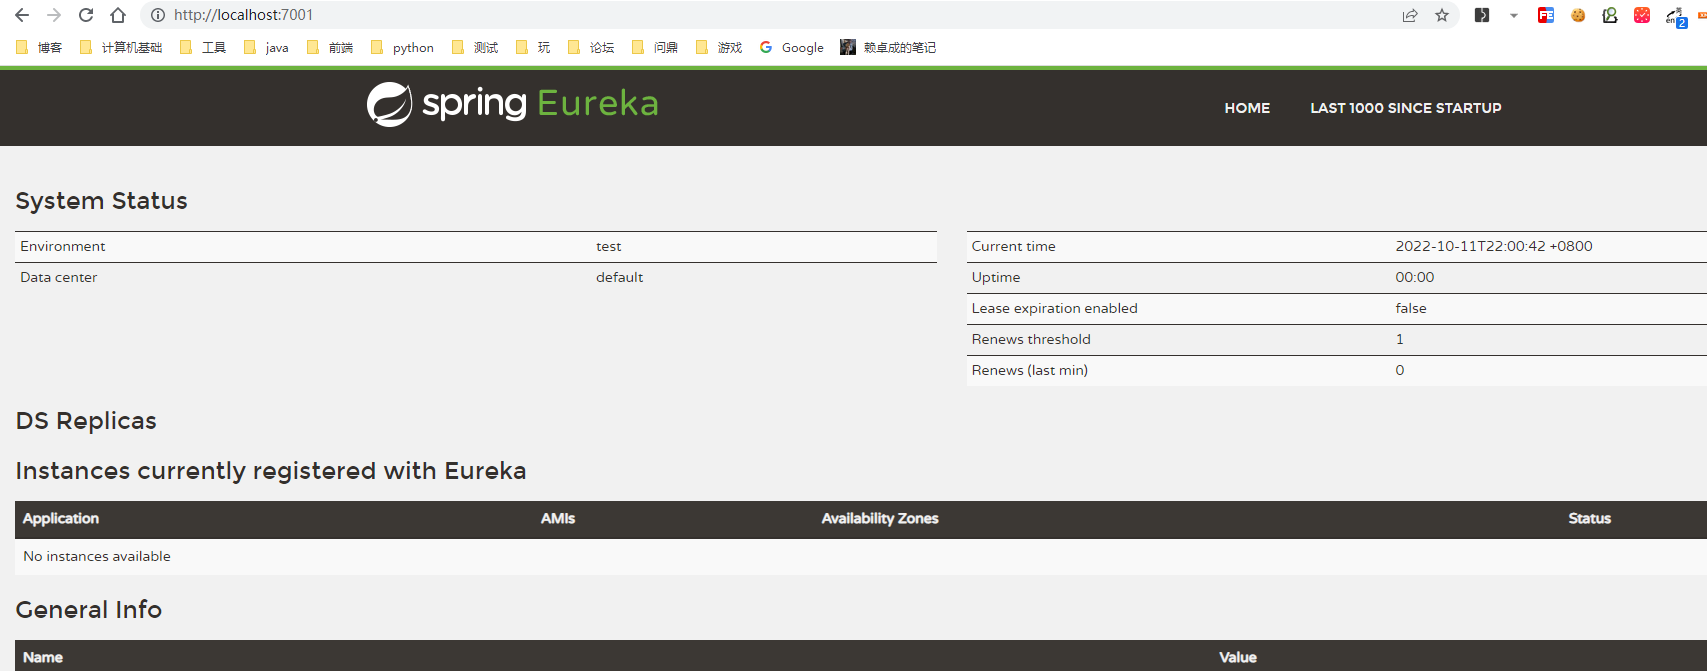Click the AMIs column header
The width and height of the screenshot is (1707, 671).
[558, 518]
